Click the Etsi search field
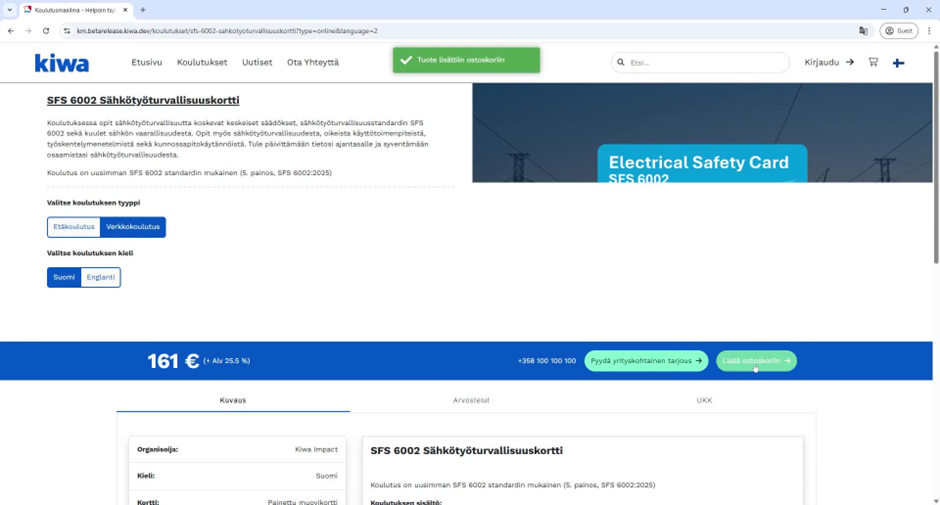The width and height of the screenshot is (940, 505). coord(700,62)
